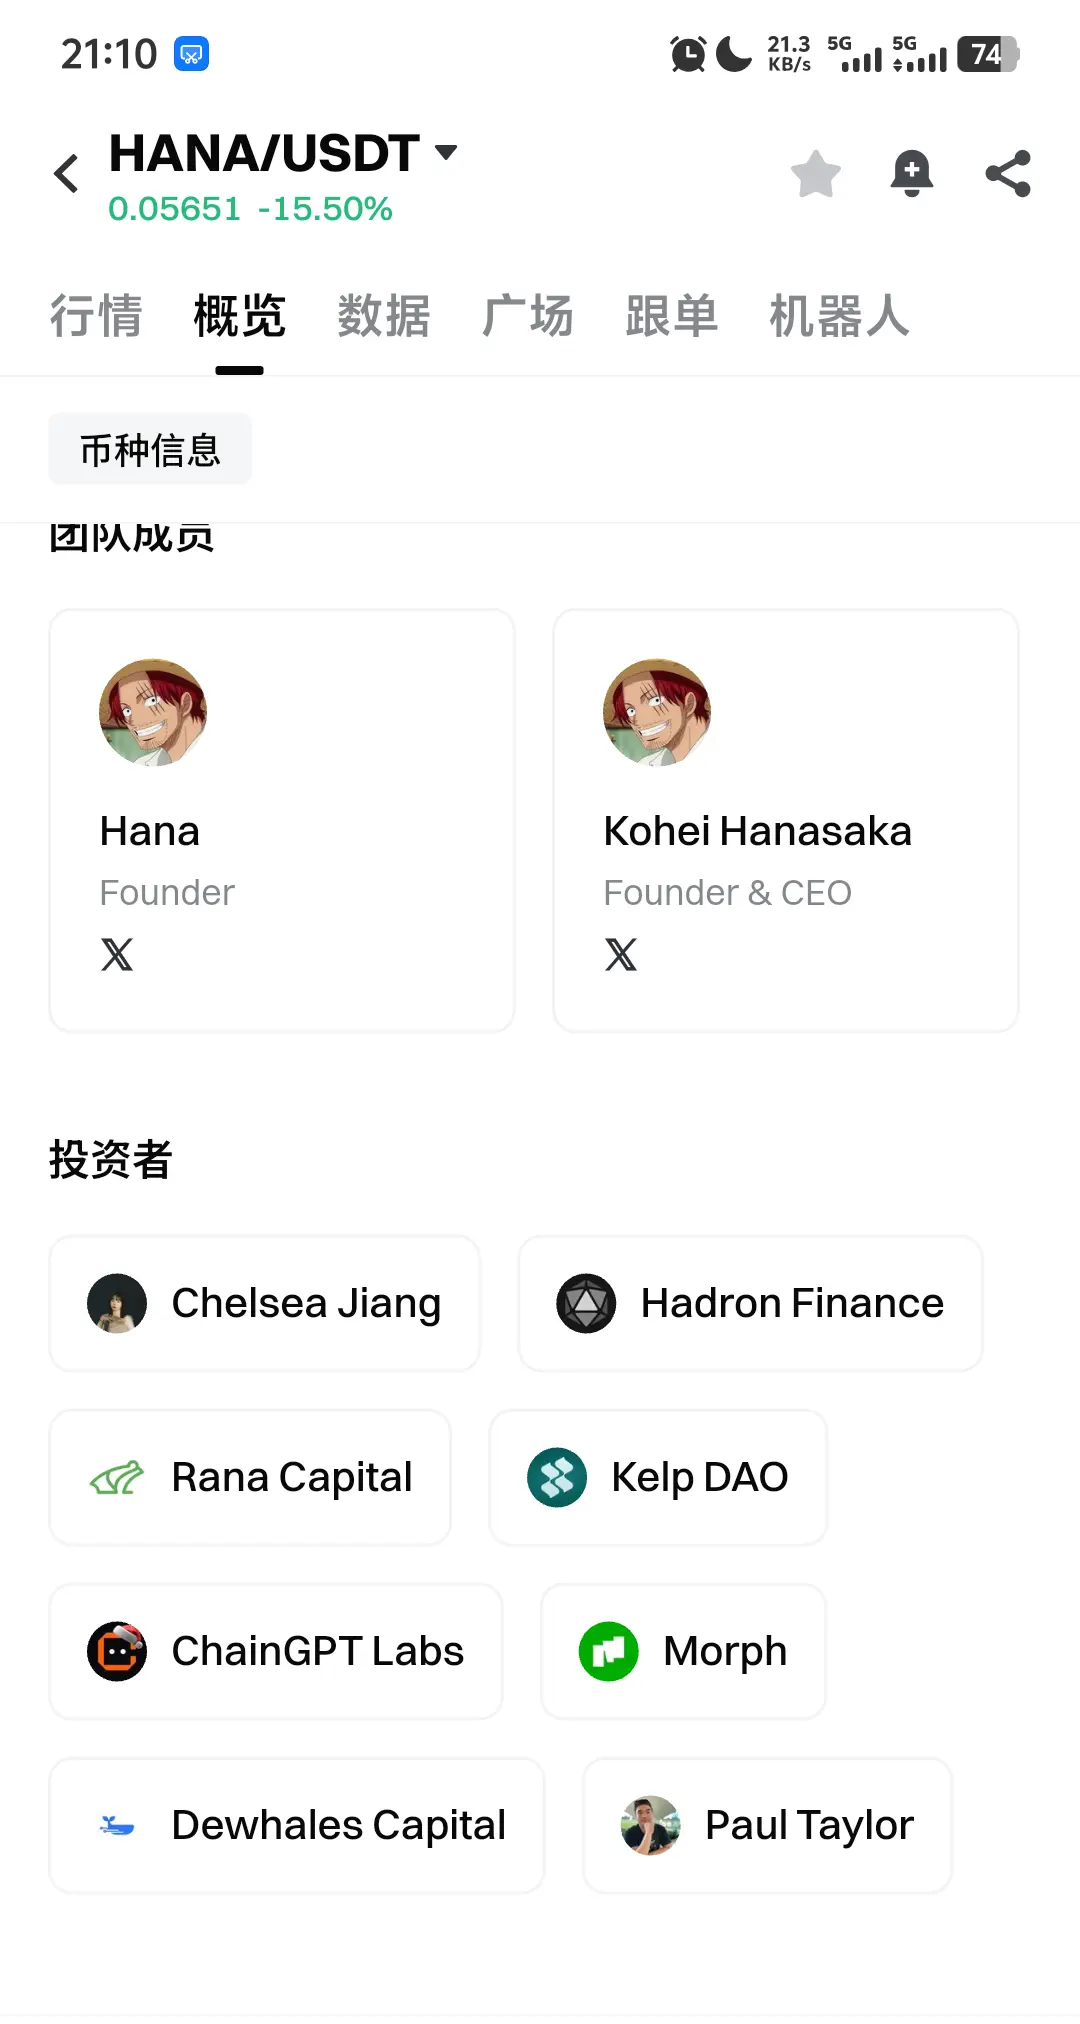Select the 币种信息 chip
This screenshot has height=2024, width=1080.
(x=150, y=449)
